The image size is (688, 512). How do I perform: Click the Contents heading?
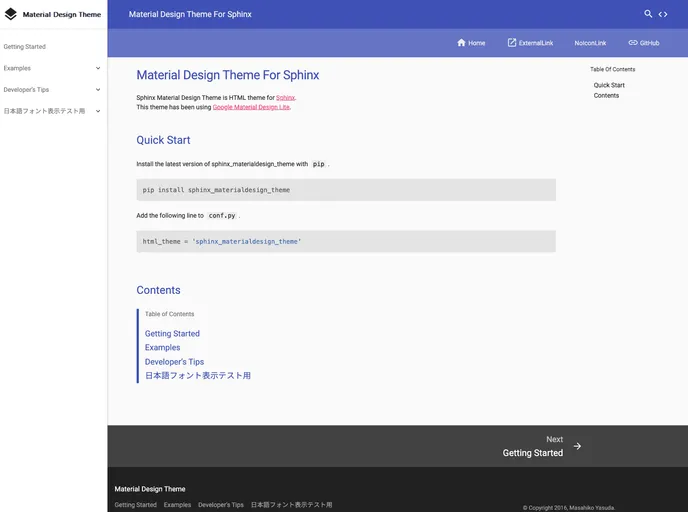pyautogui.click(x=158, y=290)
